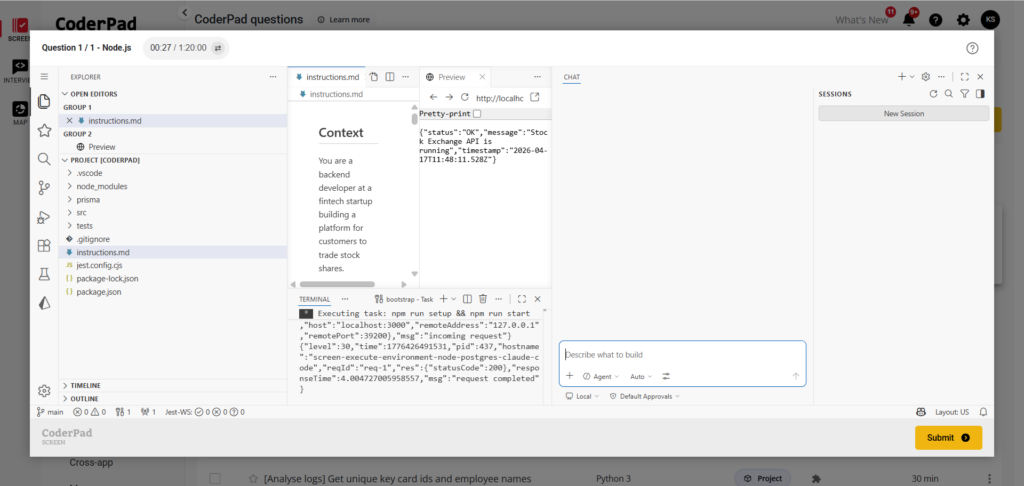Click the instructions.md horizontal scrollbar
Viewport: 1024px width, 486px height.
(x=337, y=284)
